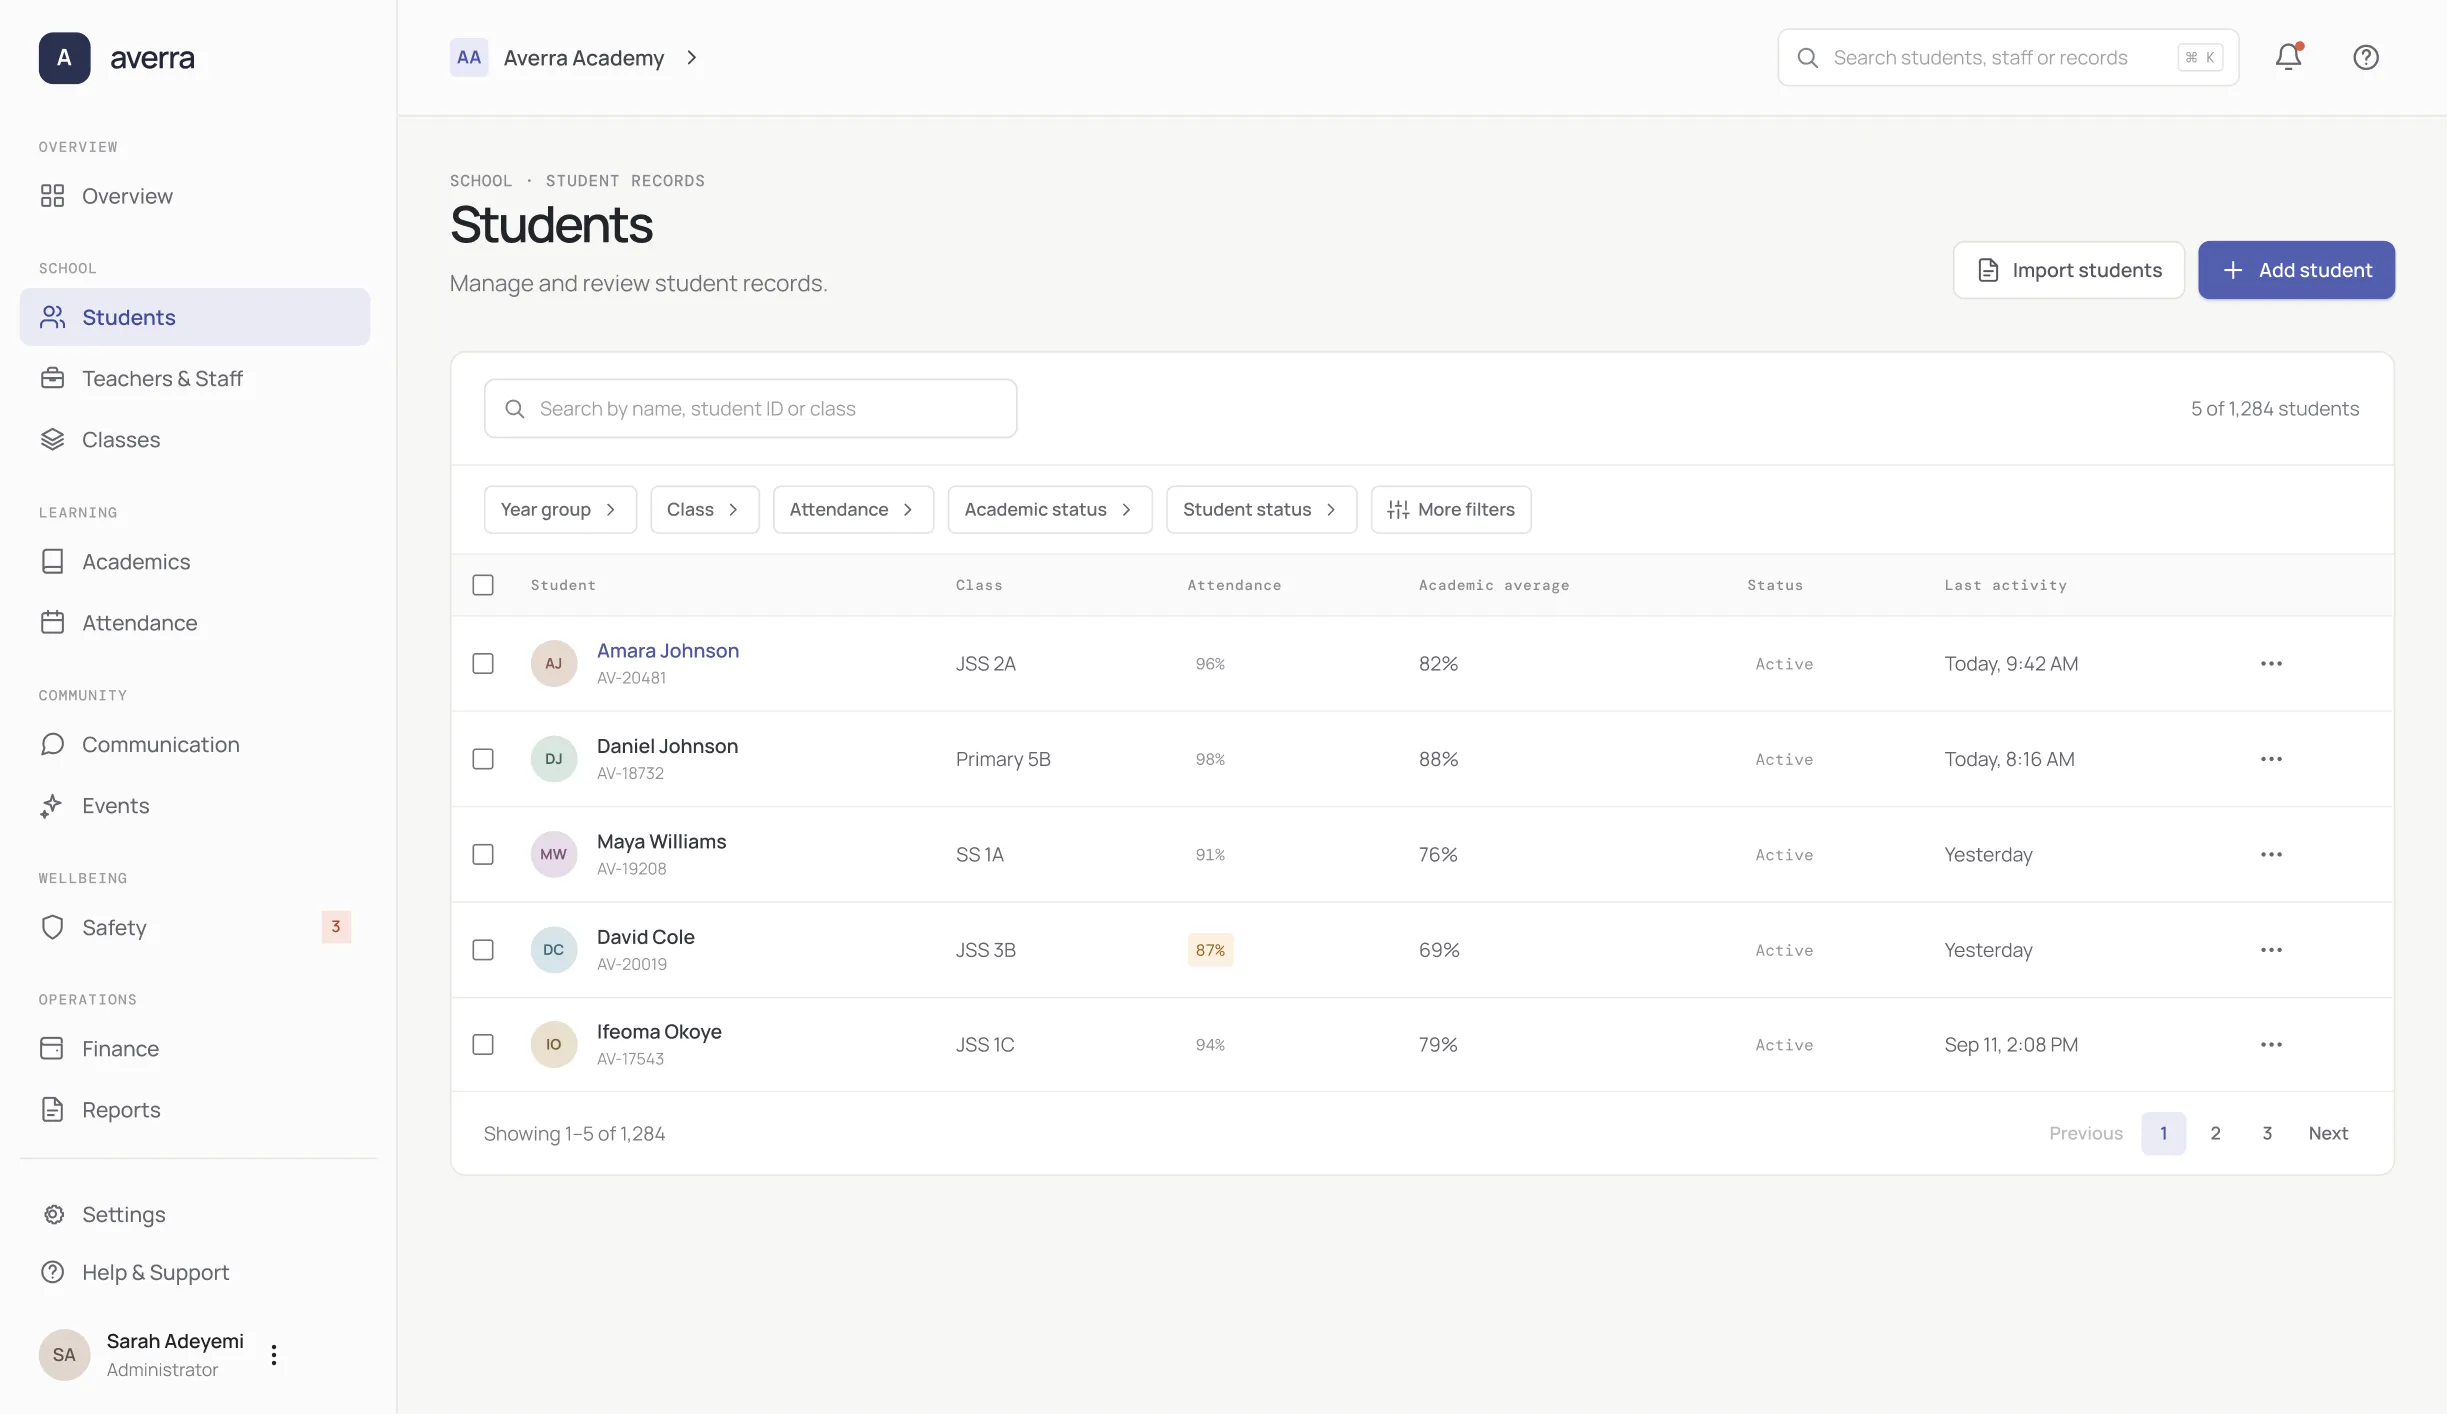Image resolution: width=2448 pixels, height=1416 pixels.
Task: Click the Import students button
Action: pos(2068,270)
